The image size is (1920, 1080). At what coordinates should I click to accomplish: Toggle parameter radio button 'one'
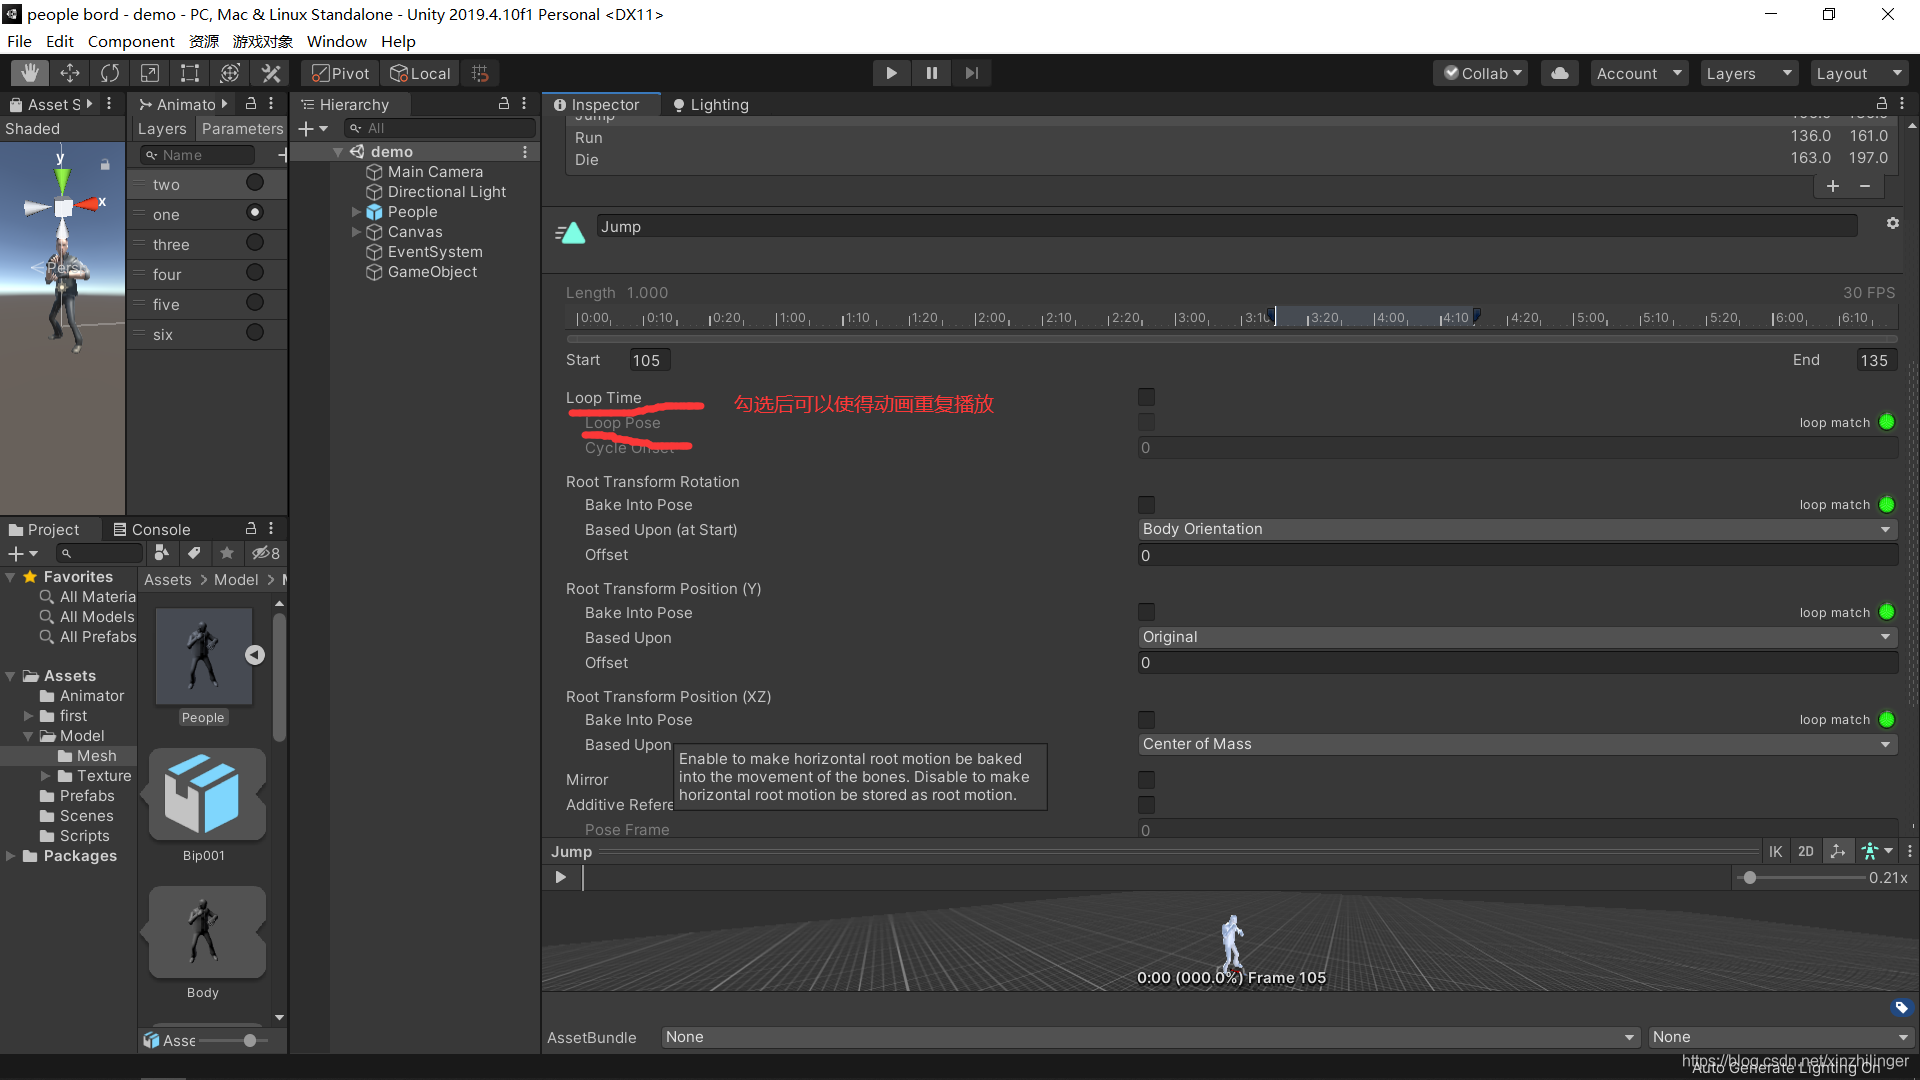(255, 212)
